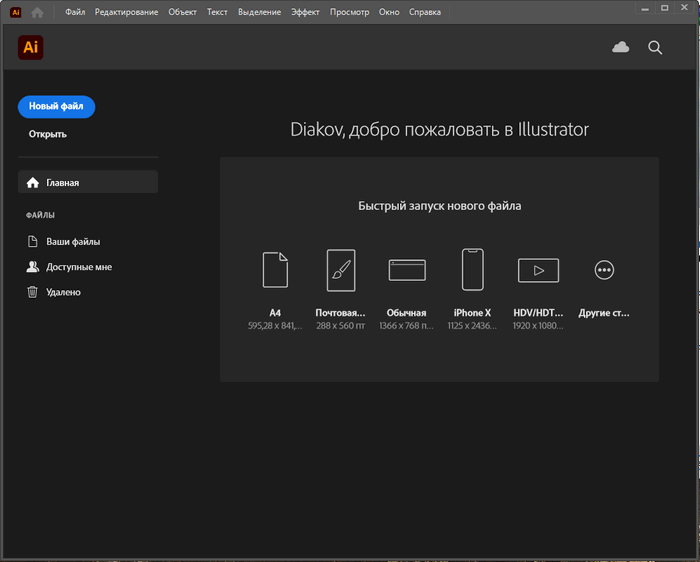Open the Текст menu
This screenshot has height=562, width=700.
pos(217,12)
